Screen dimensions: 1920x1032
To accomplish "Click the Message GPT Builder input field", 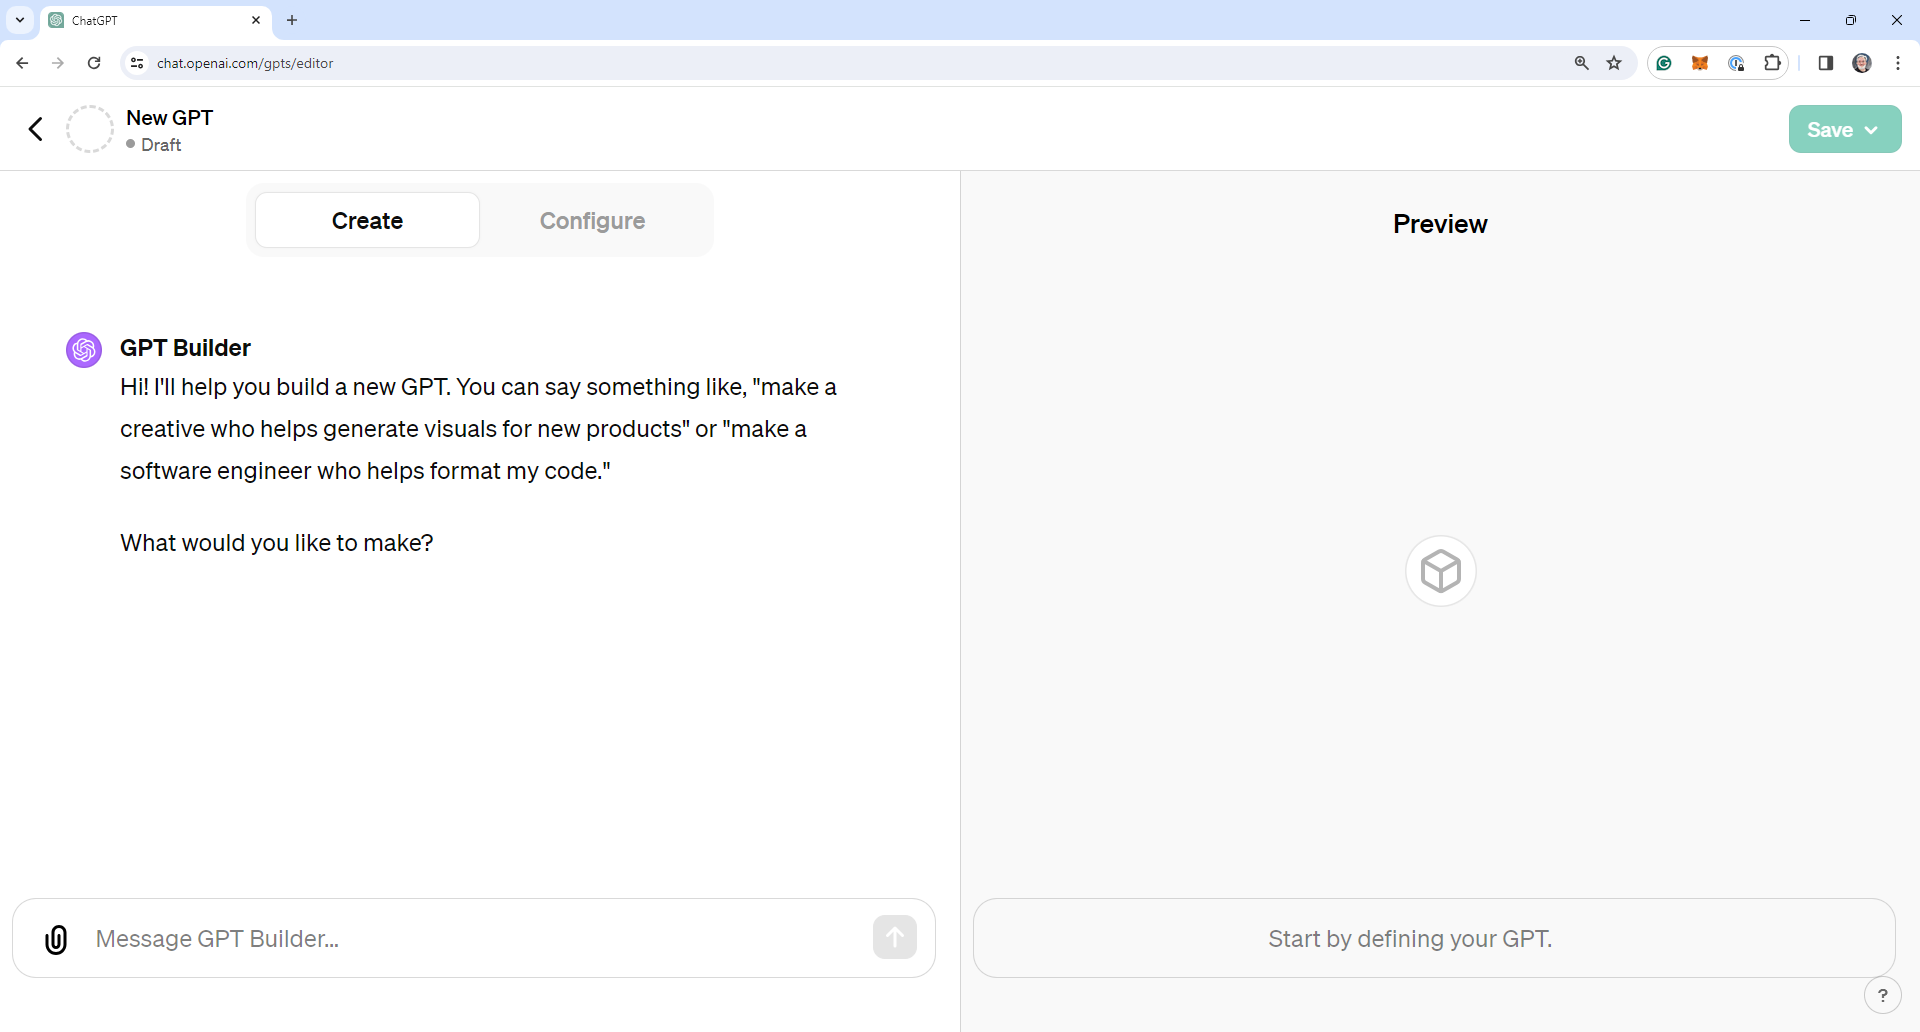I will click(x=474, y=938).
